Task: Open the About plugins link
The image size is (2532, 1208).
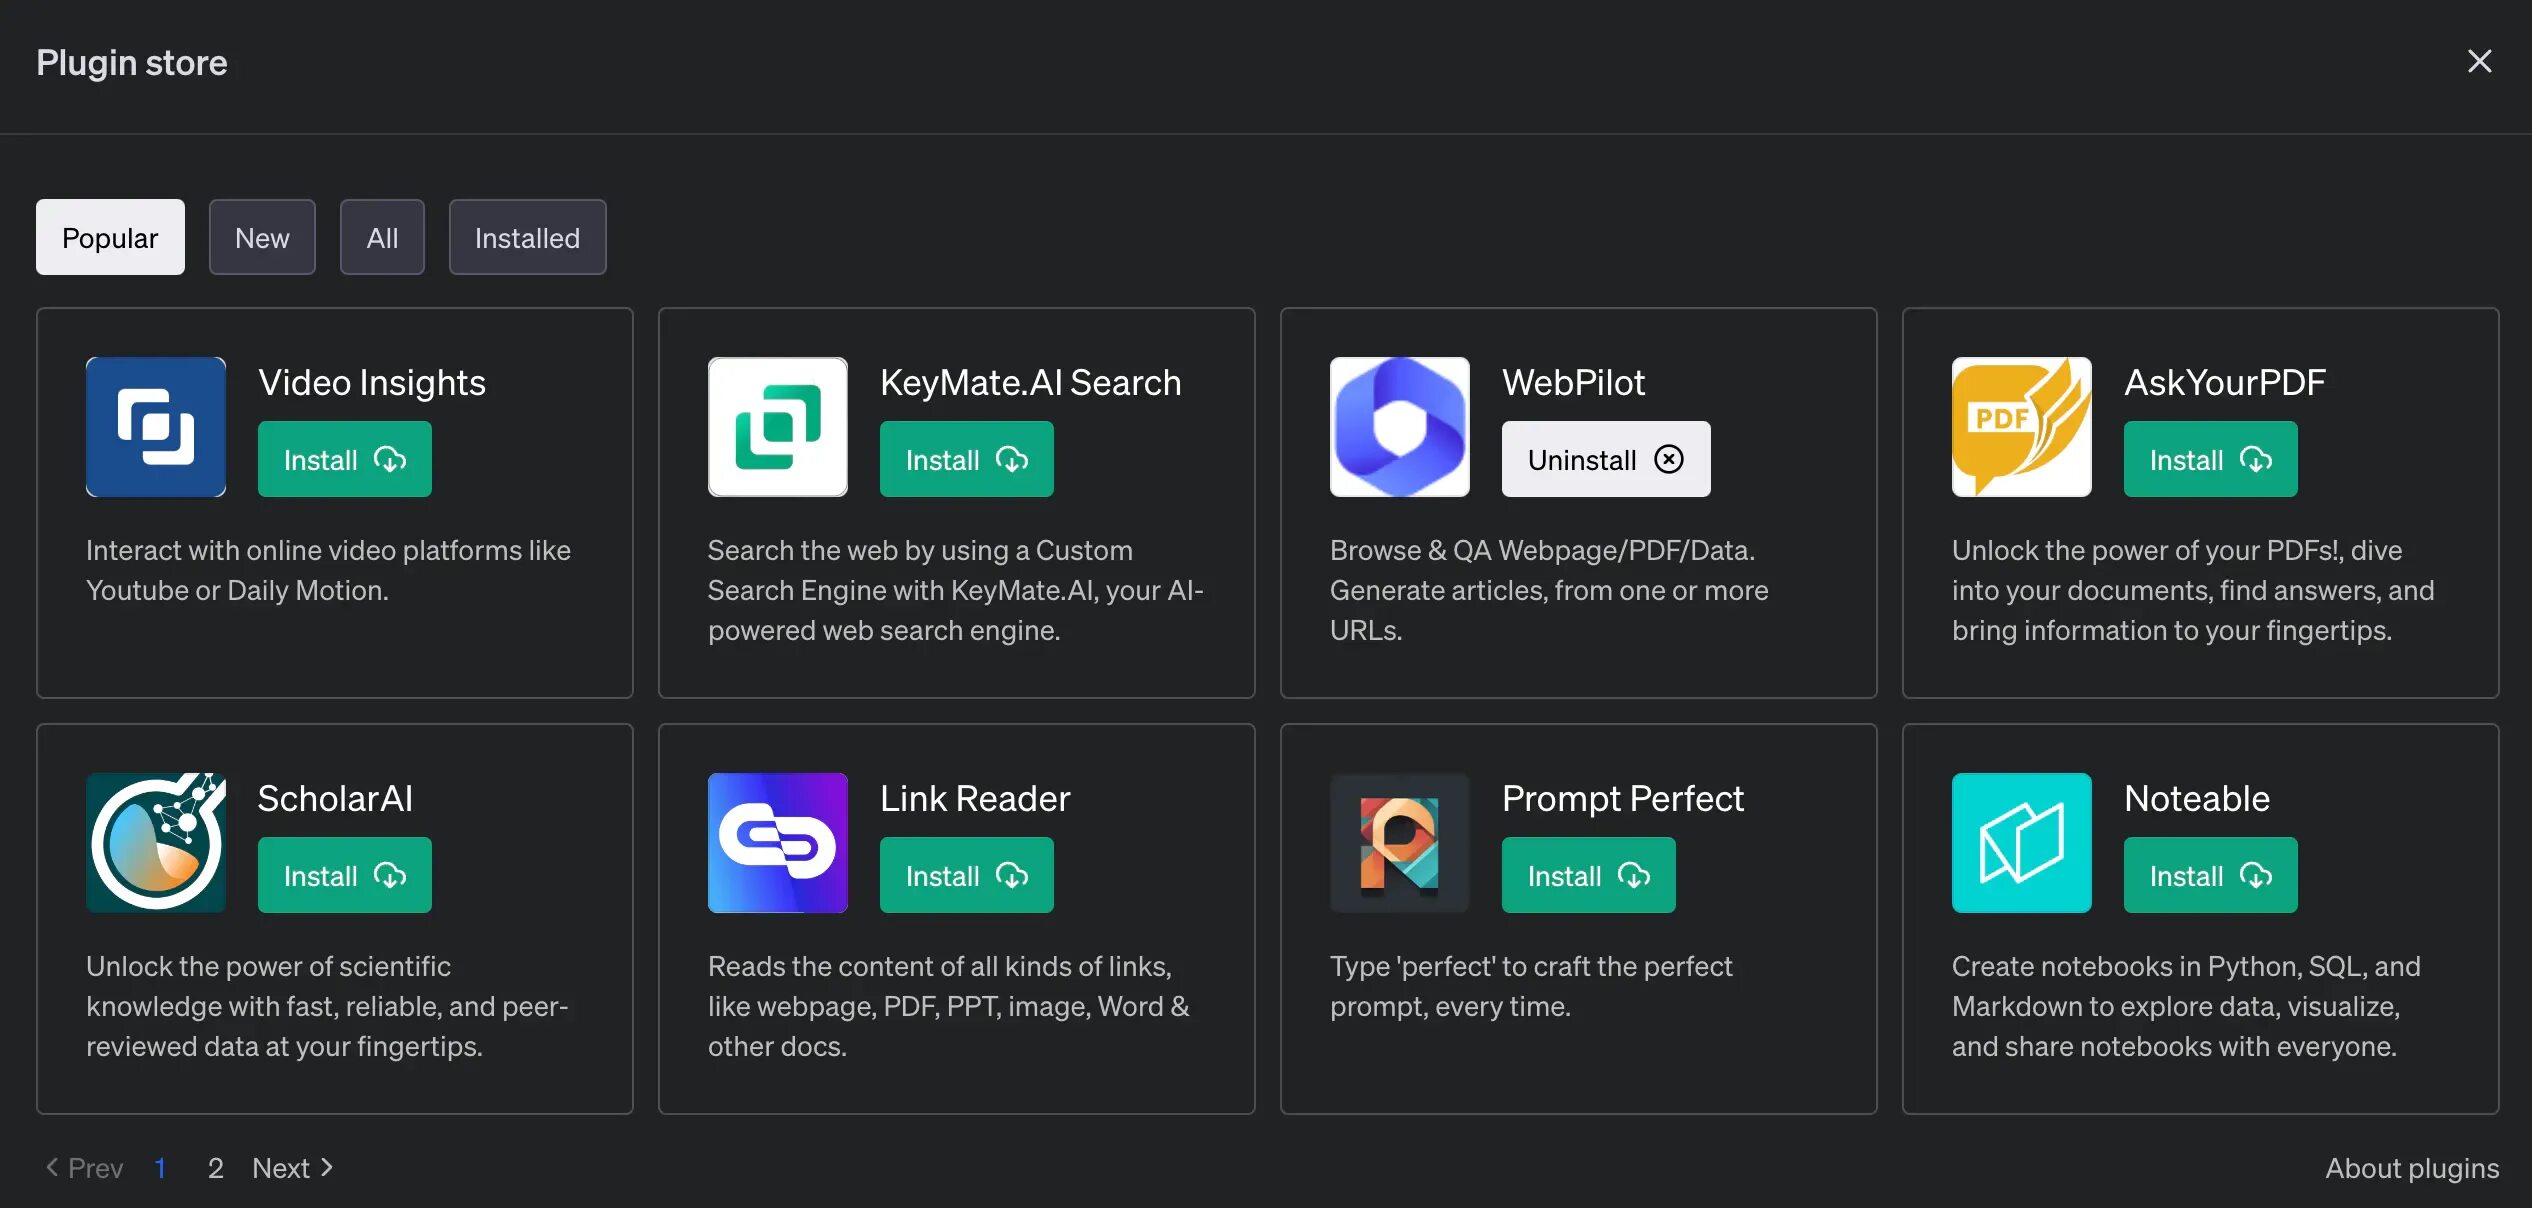Action: tap(2412, 1168)
